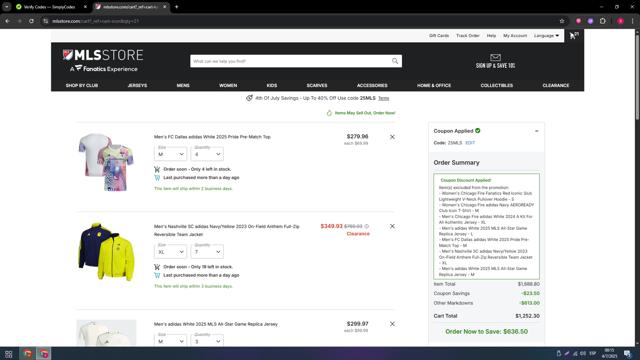Open the first pinned taskbar app icon
This screenshot has height=360, width=640.
tap(27, 353)
